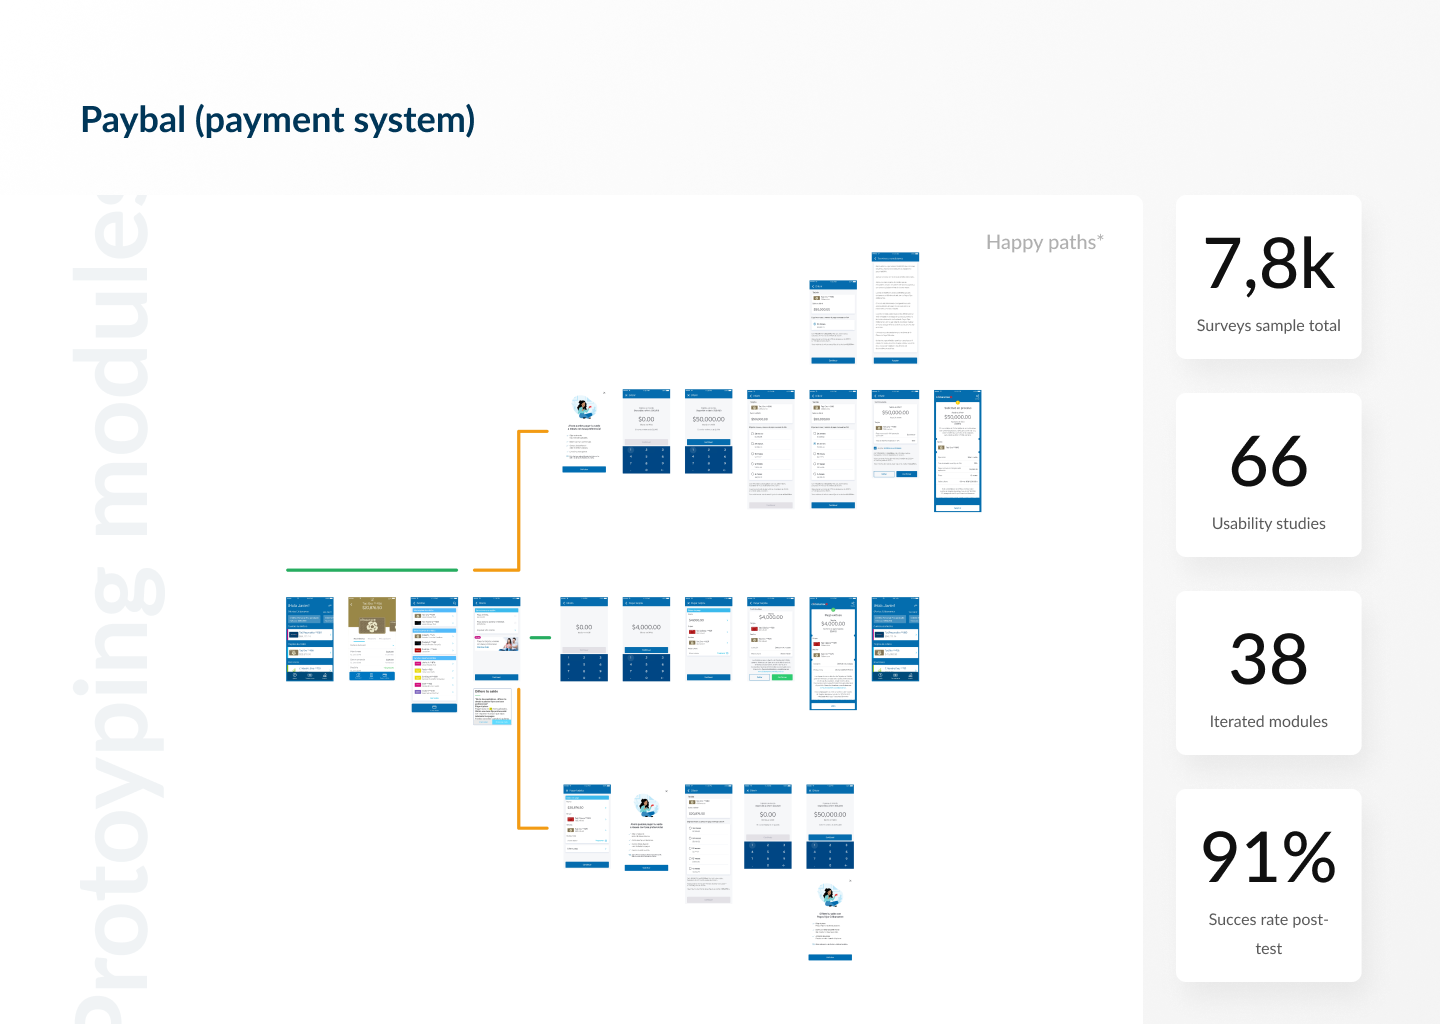Screen dimensions: 1440x1024
Task: Click the gold card image showing $20,876.50
Action: [x=372, y=616]
